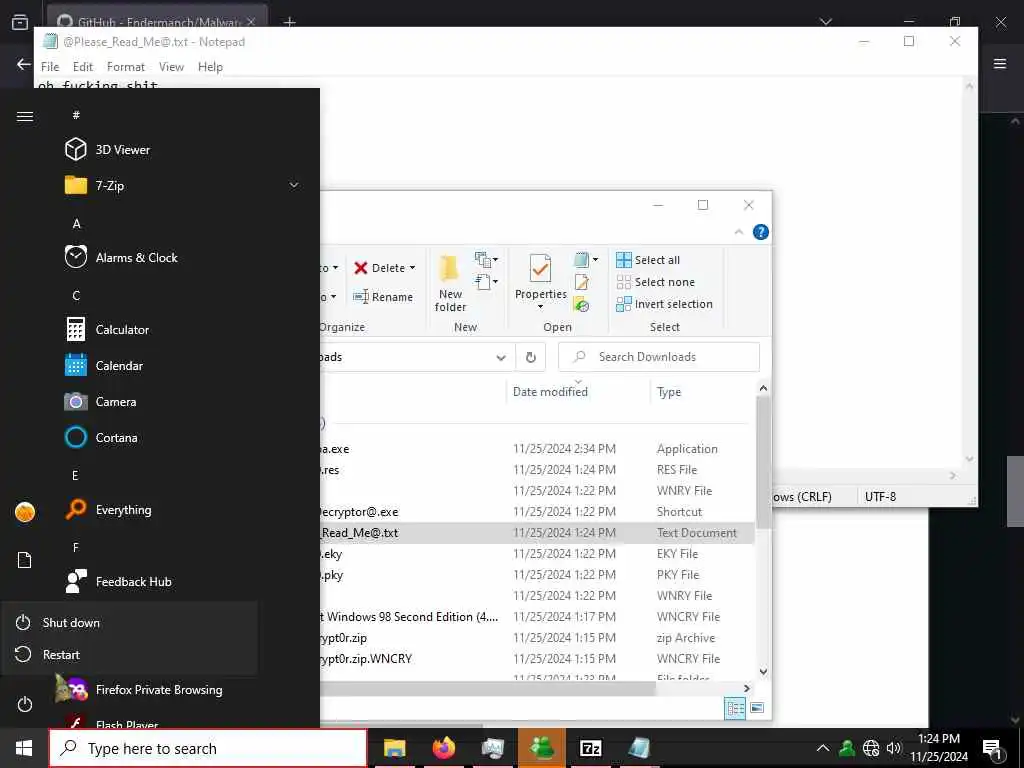Click the taskbar search box
The height and width of the screenshot is (768, 1024).
point(208,748)
